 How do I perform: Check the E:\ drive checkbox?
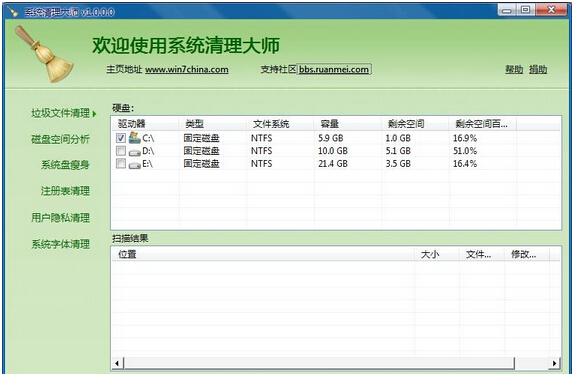coord(121,163)
